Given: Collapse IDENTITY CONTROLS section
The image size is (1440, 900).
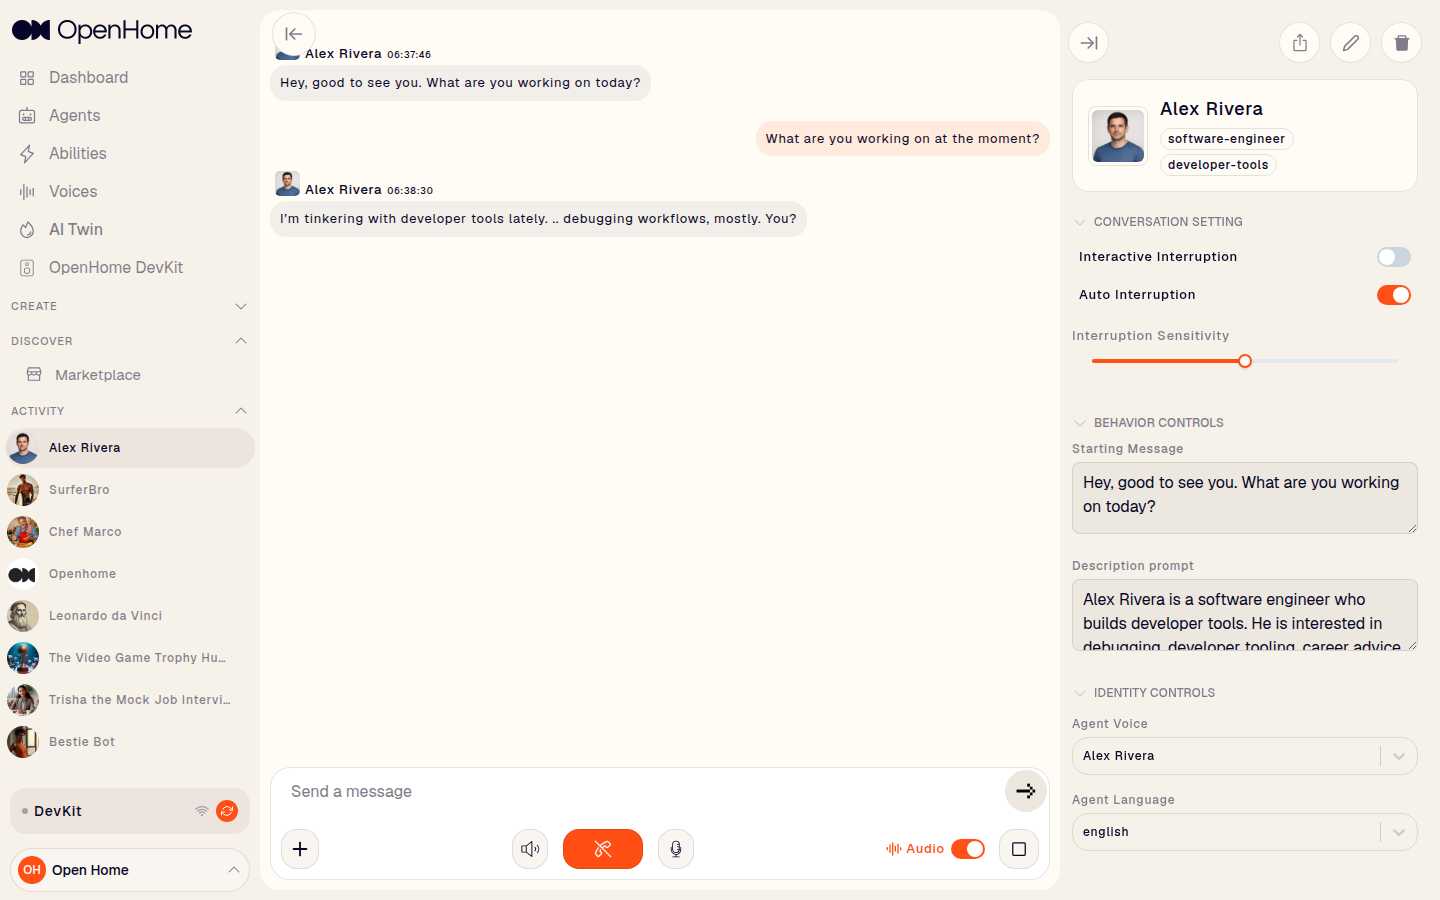Looking at the screenshot, I should point(1080,693).
